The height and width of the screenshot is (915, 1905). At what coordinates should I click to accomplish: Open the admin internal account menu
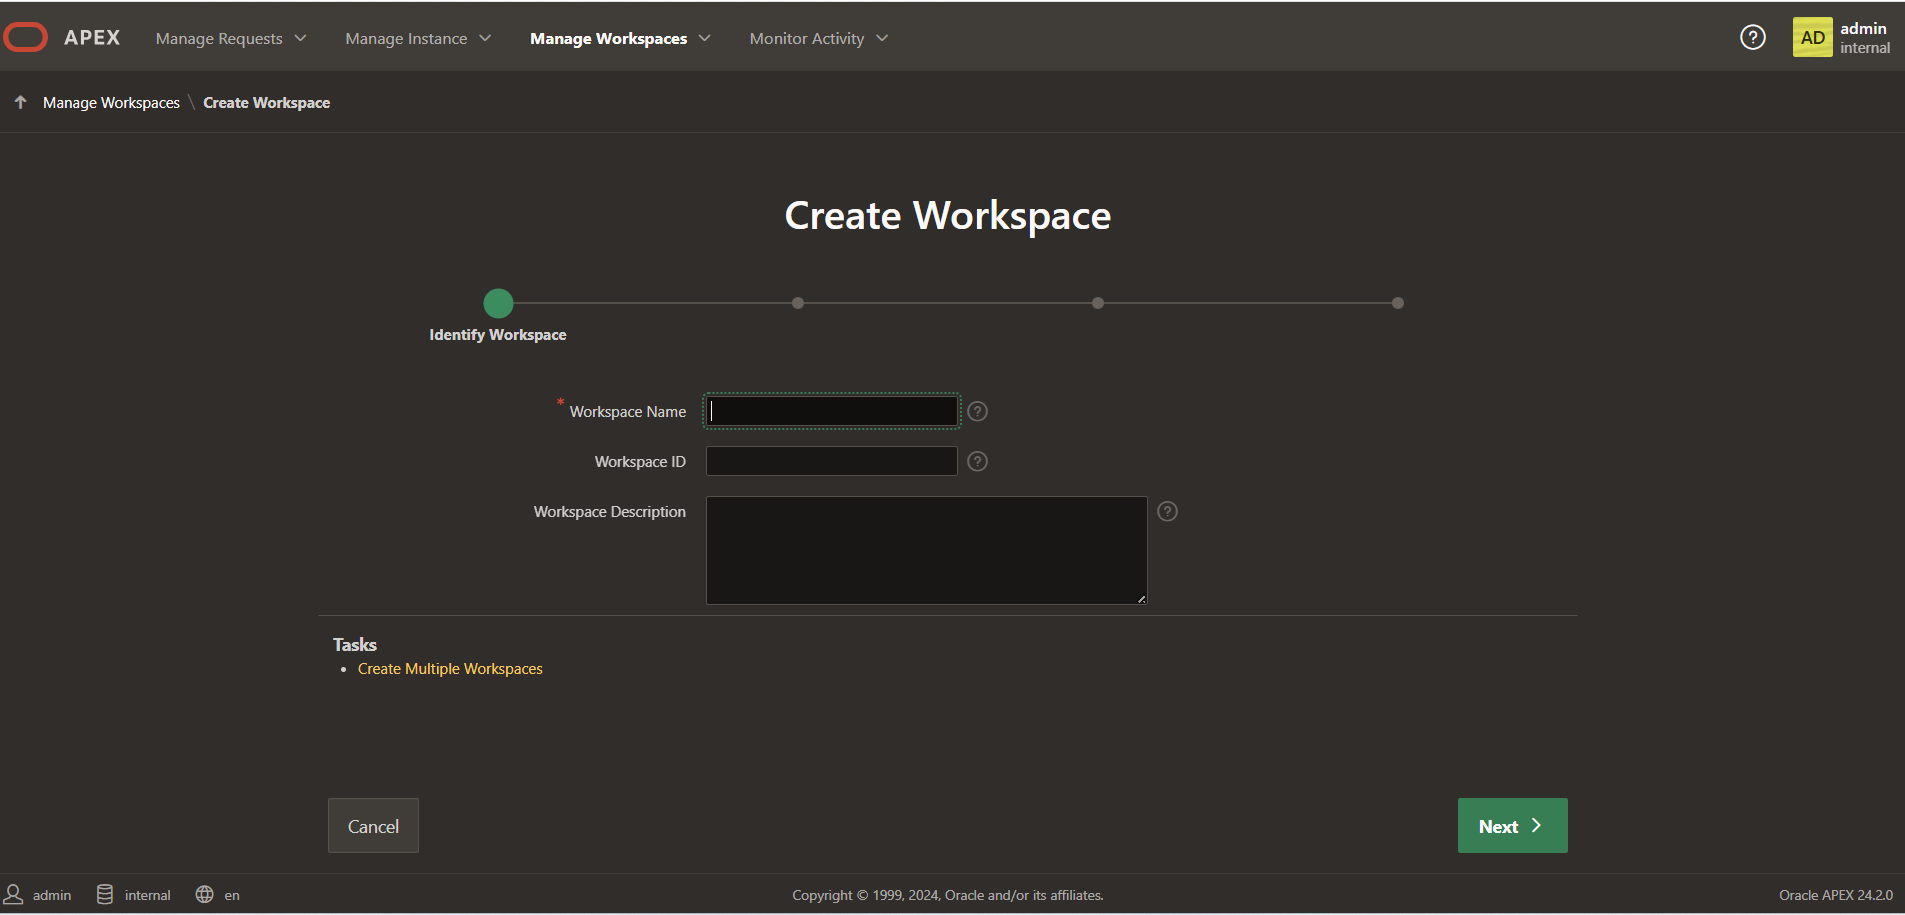[x=1841, y=37]
